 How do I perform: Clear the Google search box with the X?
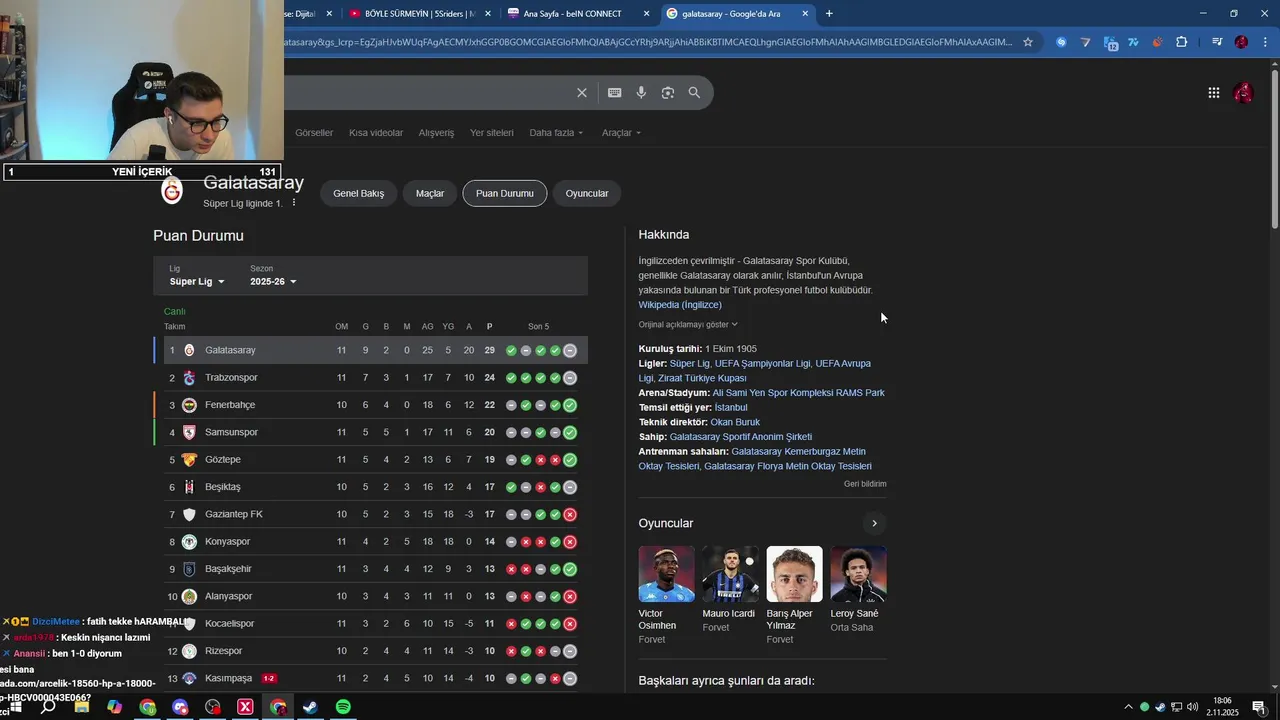(581, 93)
